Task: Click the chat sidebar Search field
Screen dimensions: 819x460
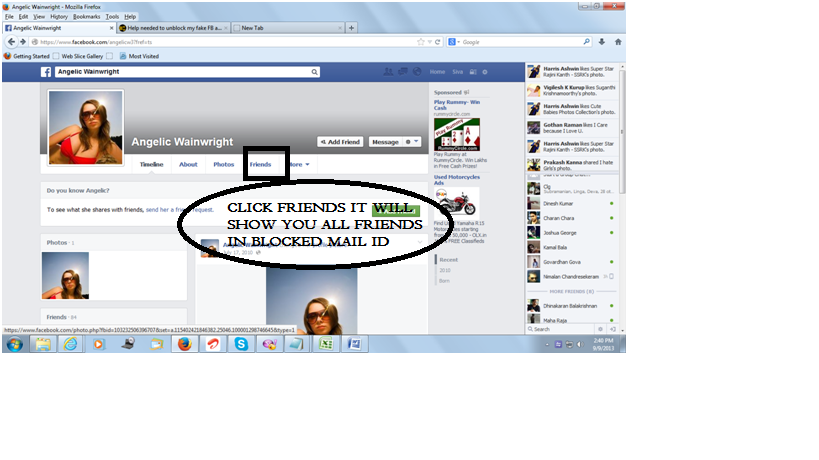Action: pos(560,329)
